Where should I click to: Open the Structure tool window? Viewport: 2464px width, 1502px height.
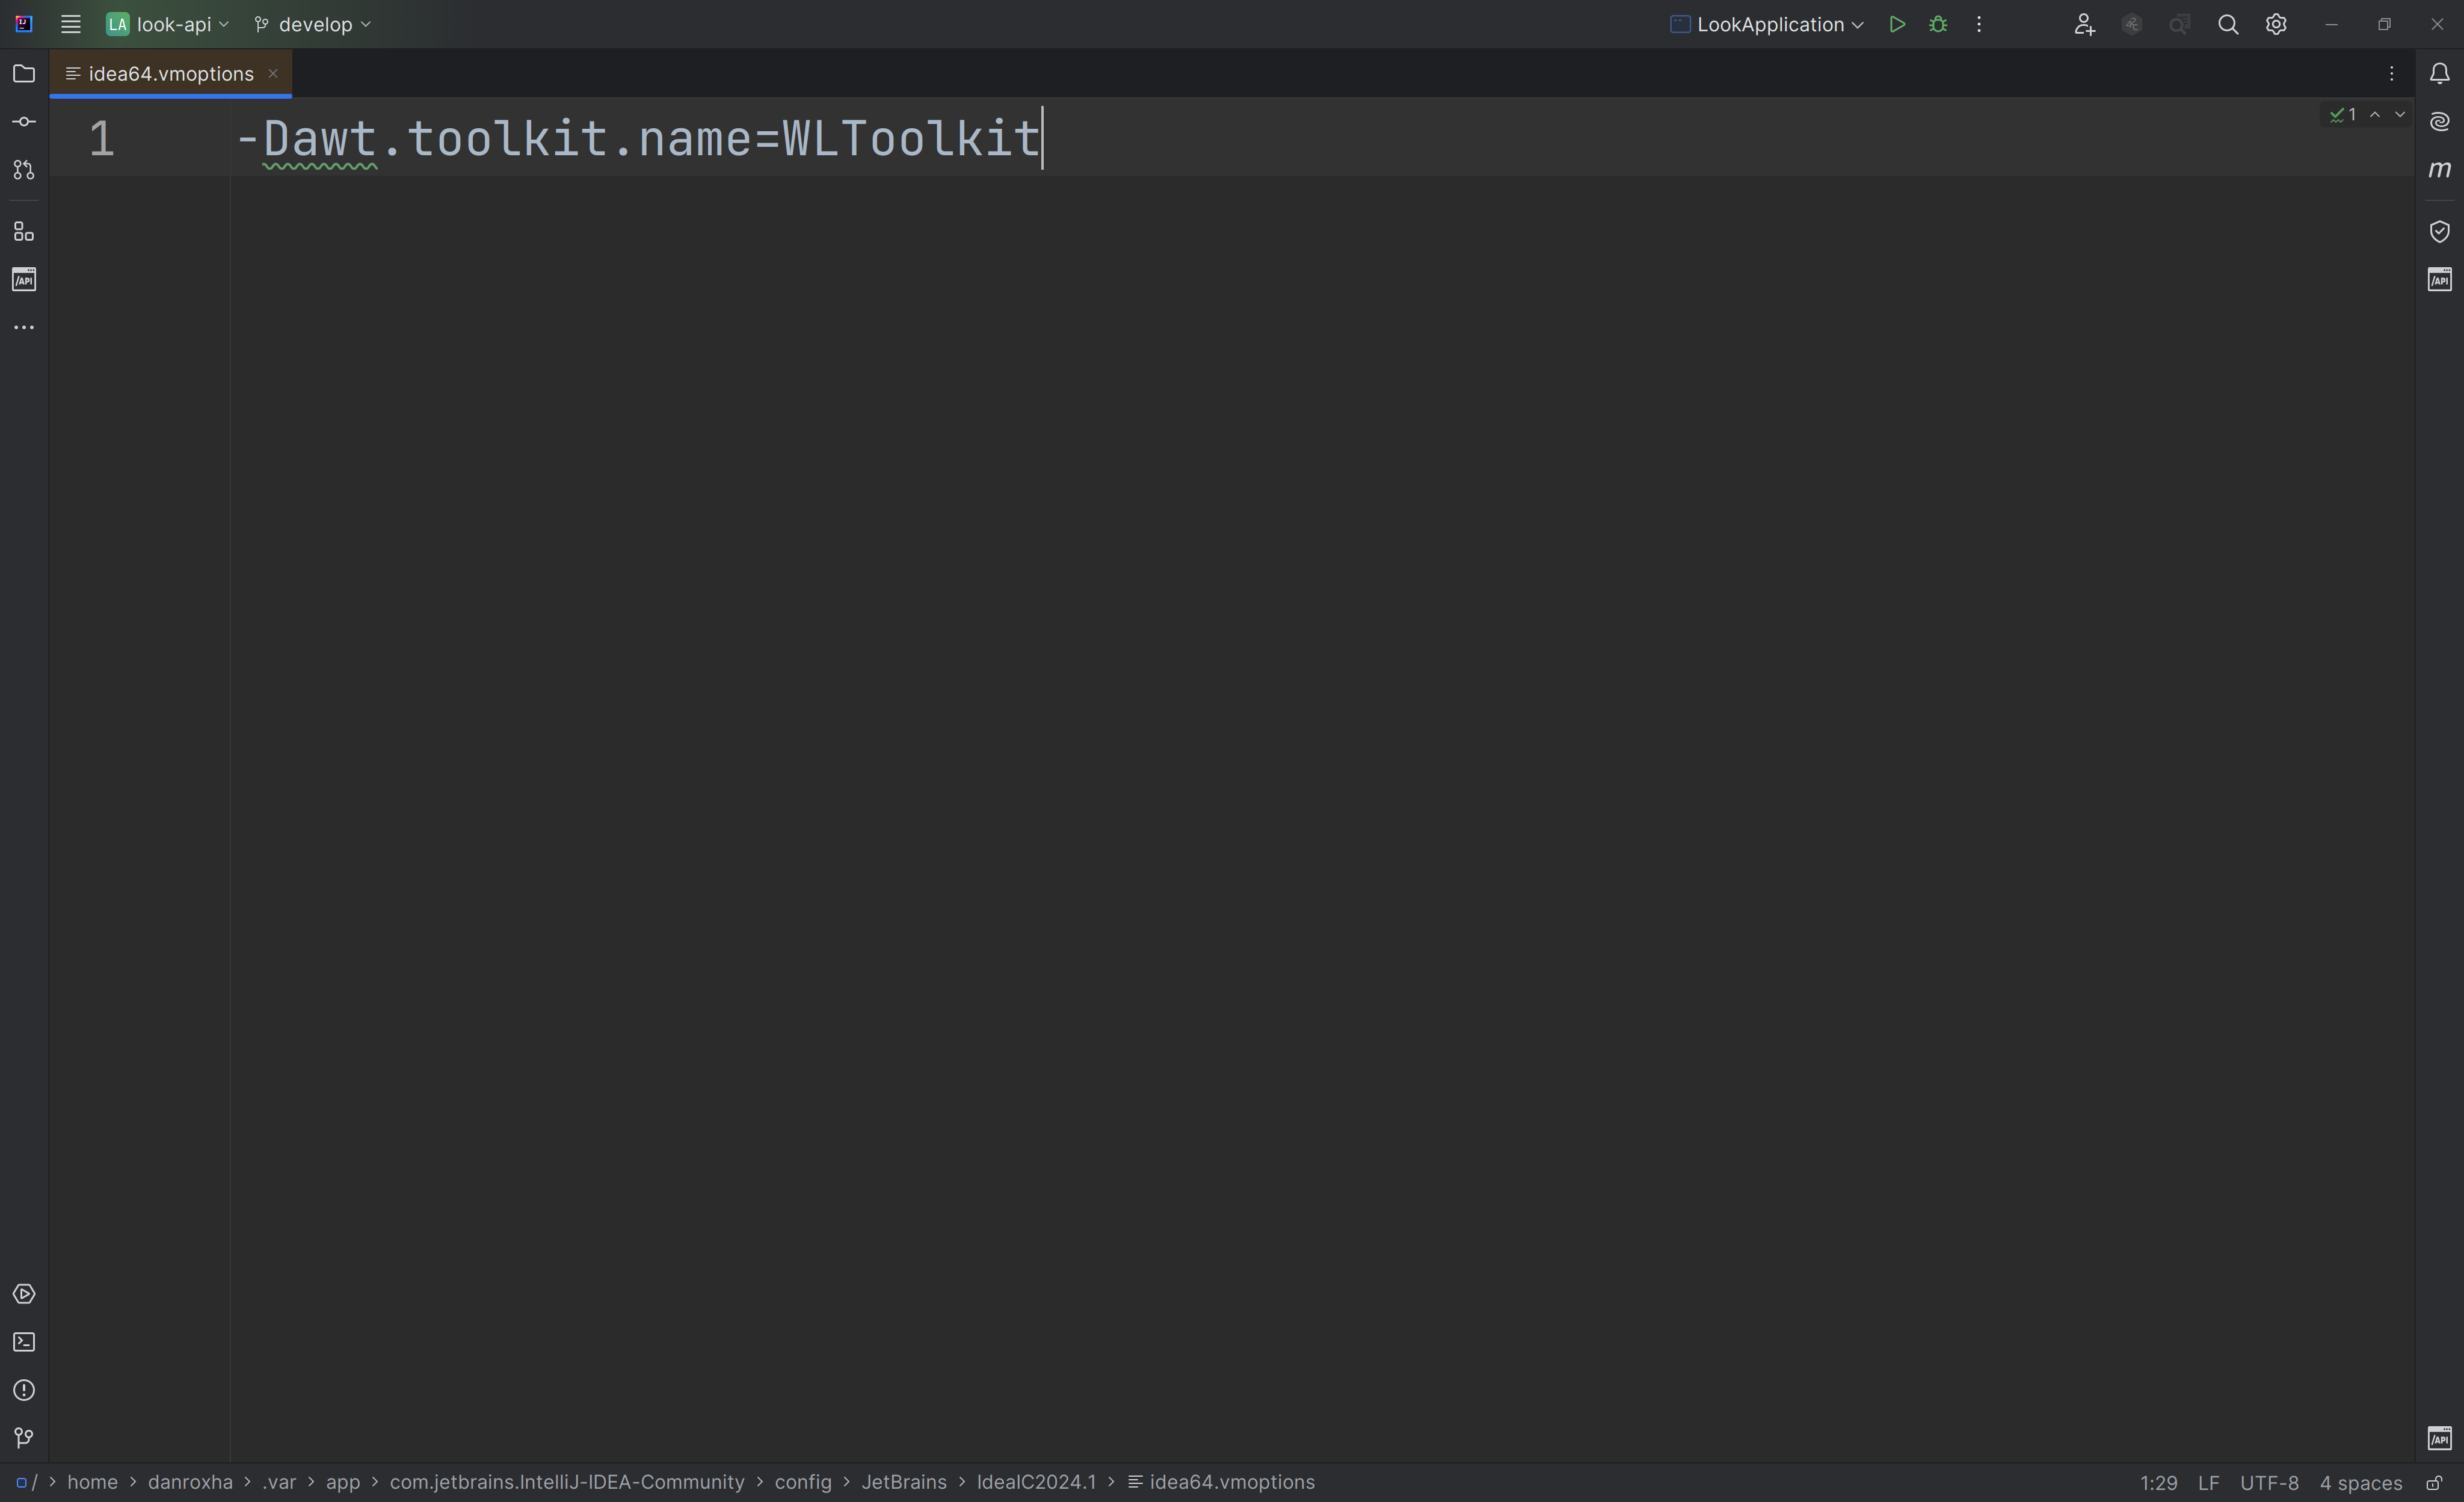tap(24, 232)
